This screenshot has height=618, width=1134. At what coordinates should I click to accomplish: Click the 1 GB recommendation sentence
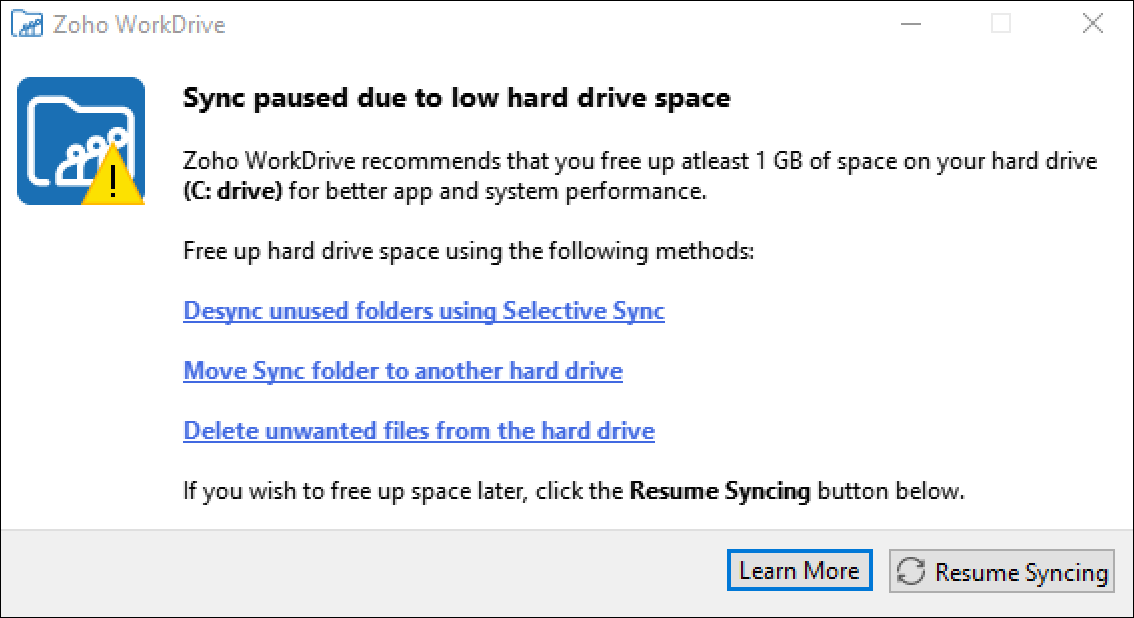point(640,161)
